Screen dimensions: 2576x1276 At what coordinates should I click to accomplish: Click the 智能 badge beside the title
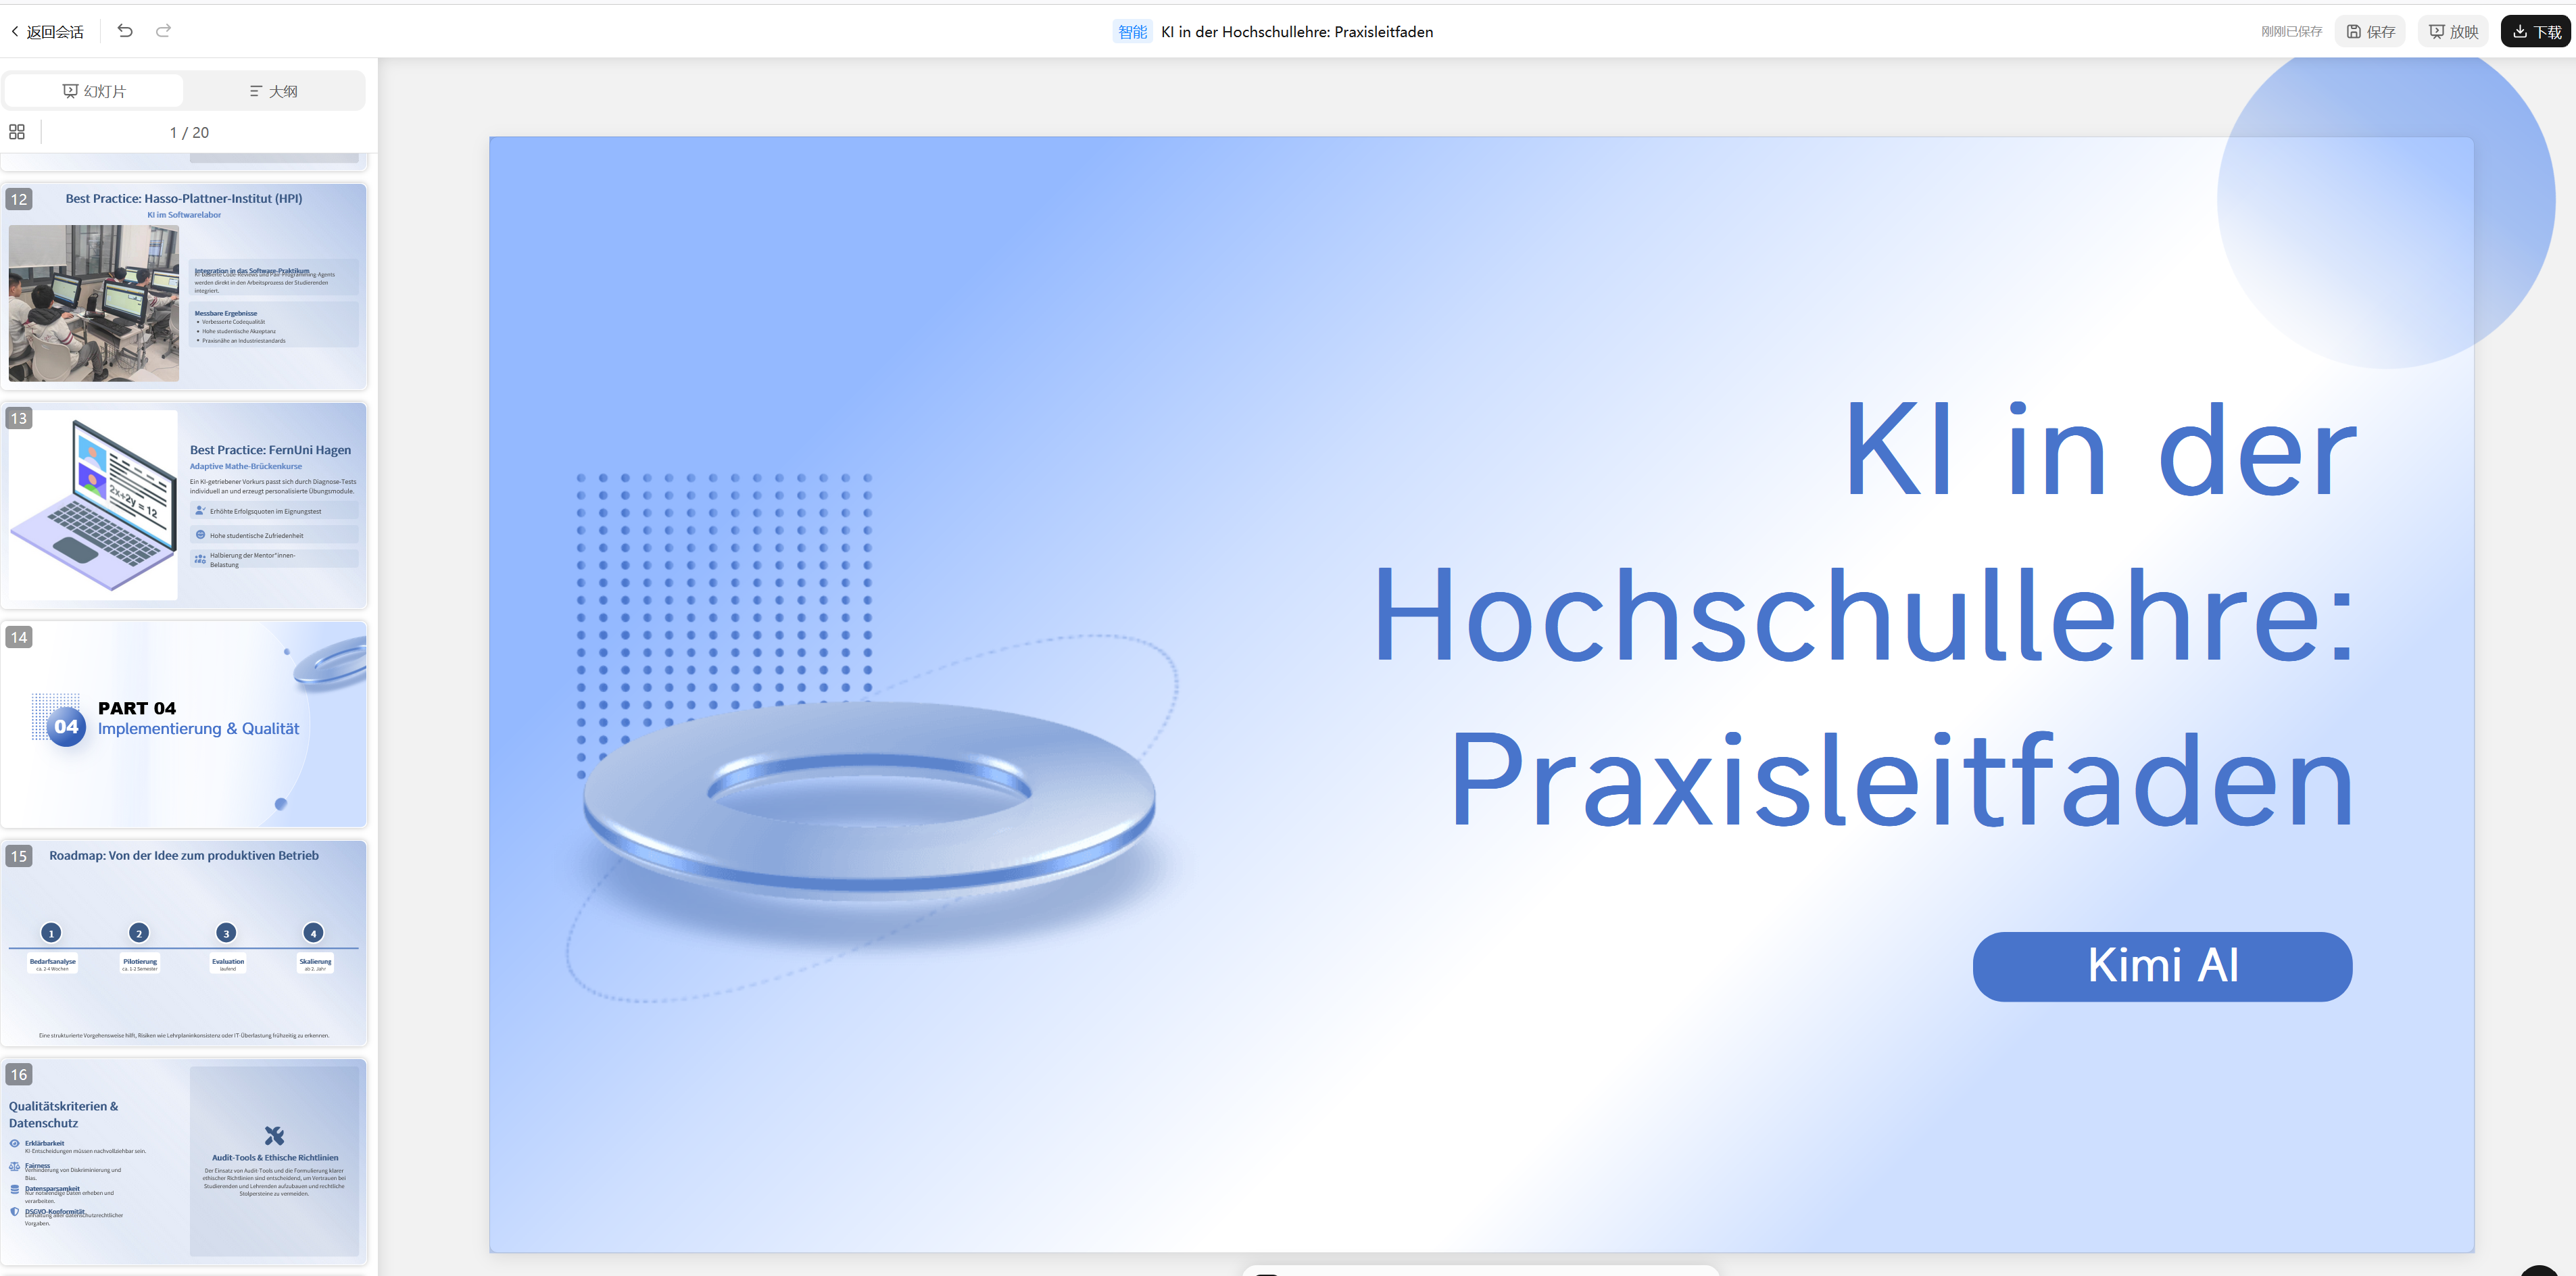[1131, 31]
